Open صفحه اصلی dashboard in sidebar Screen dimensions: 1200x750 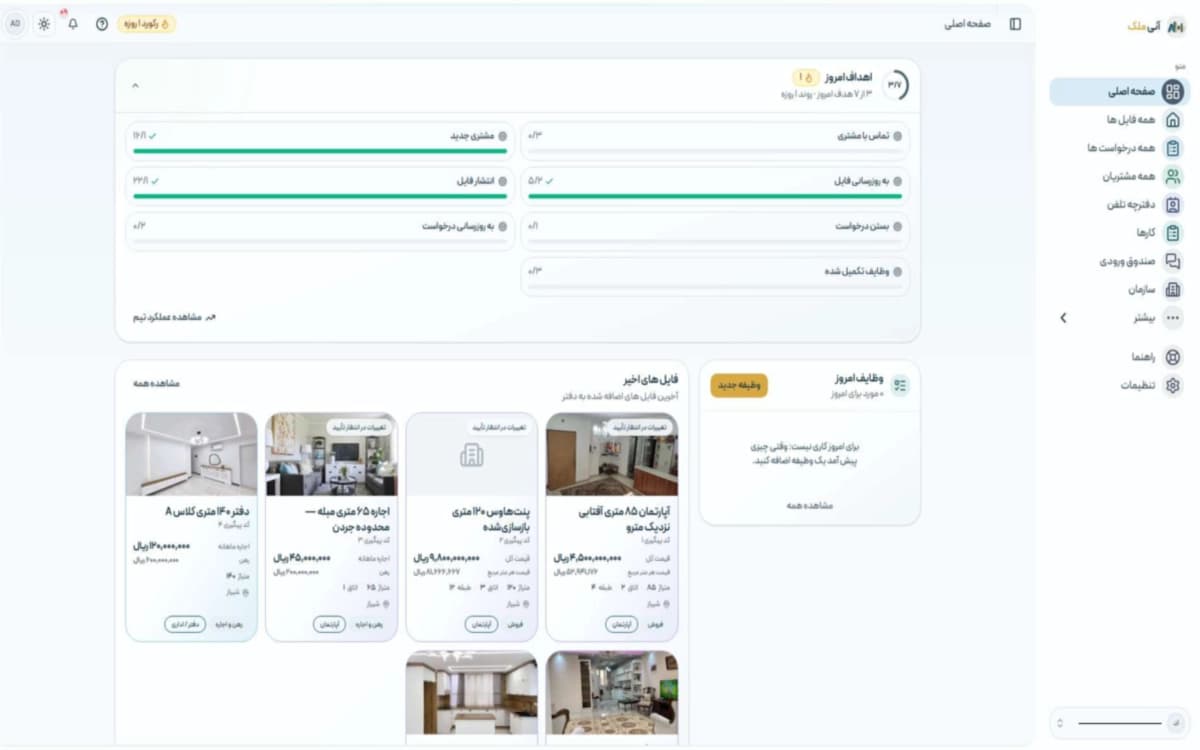(x=1119, y=92)
